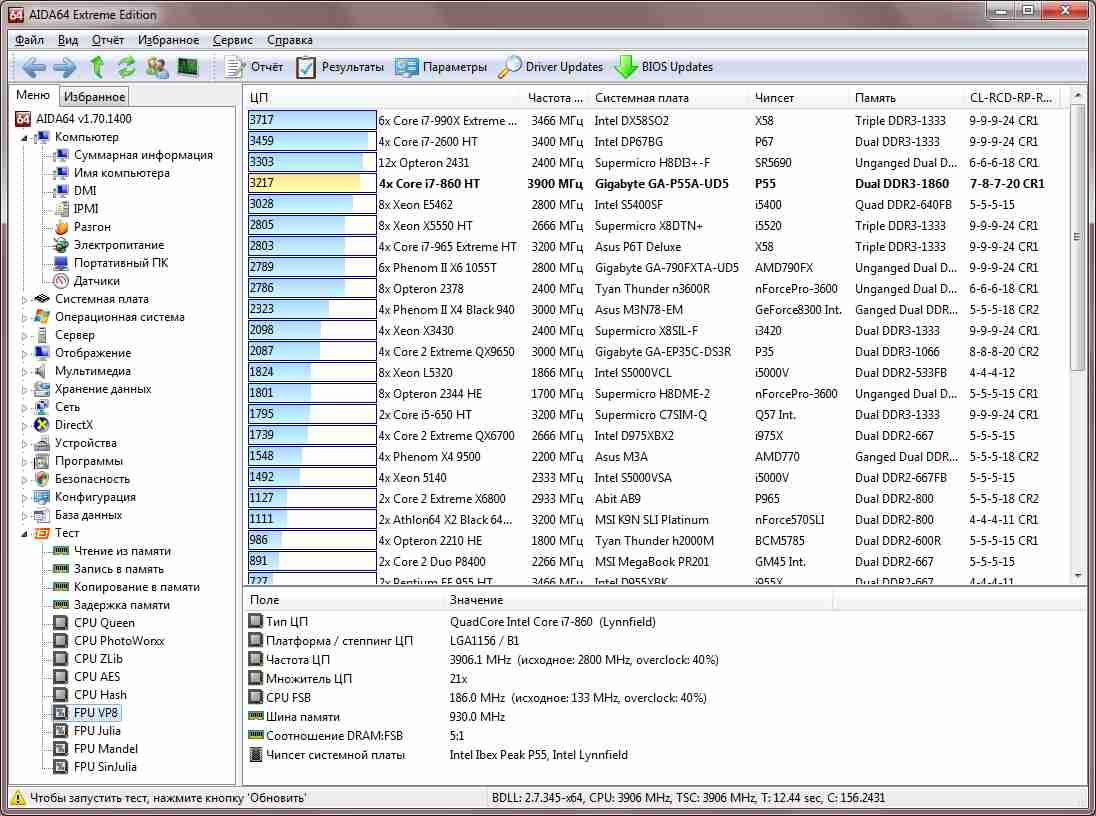Expand the Хранение данных tree node

click(x=26, y=389)
